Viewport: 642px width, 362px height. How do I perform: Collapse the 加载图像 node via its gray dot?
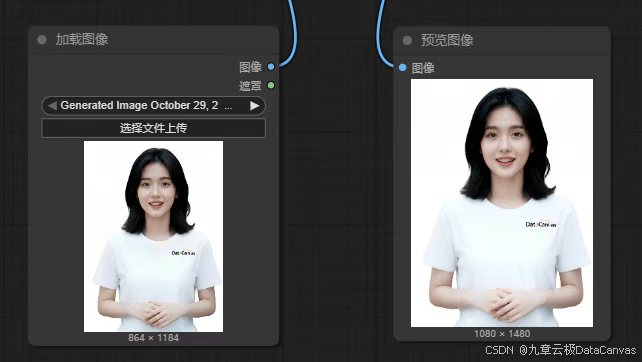[x=42, y=40]
